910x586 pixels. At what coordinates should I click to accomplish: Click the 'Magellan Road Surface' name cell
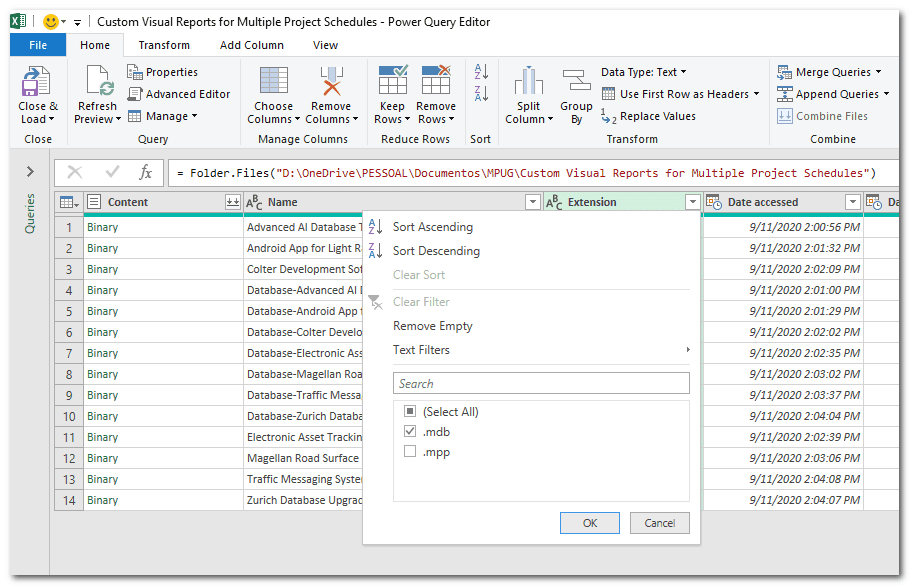point(304,458)
